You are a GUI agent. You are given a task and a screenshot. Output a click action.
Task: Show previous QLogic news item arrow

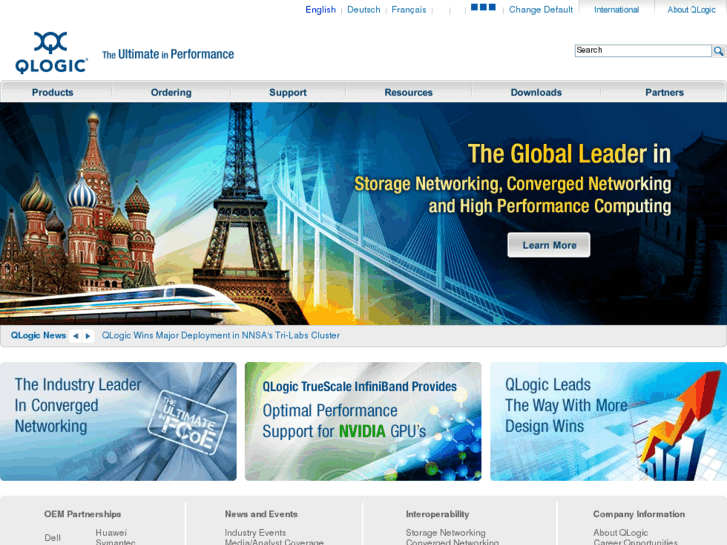76,336
